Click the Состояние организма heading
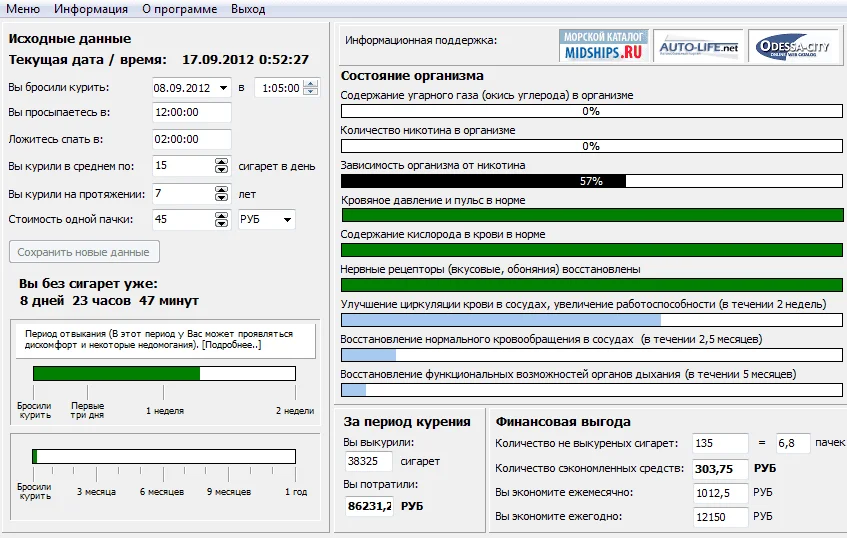This screenshot has width=847, height=538. point(412,76)
